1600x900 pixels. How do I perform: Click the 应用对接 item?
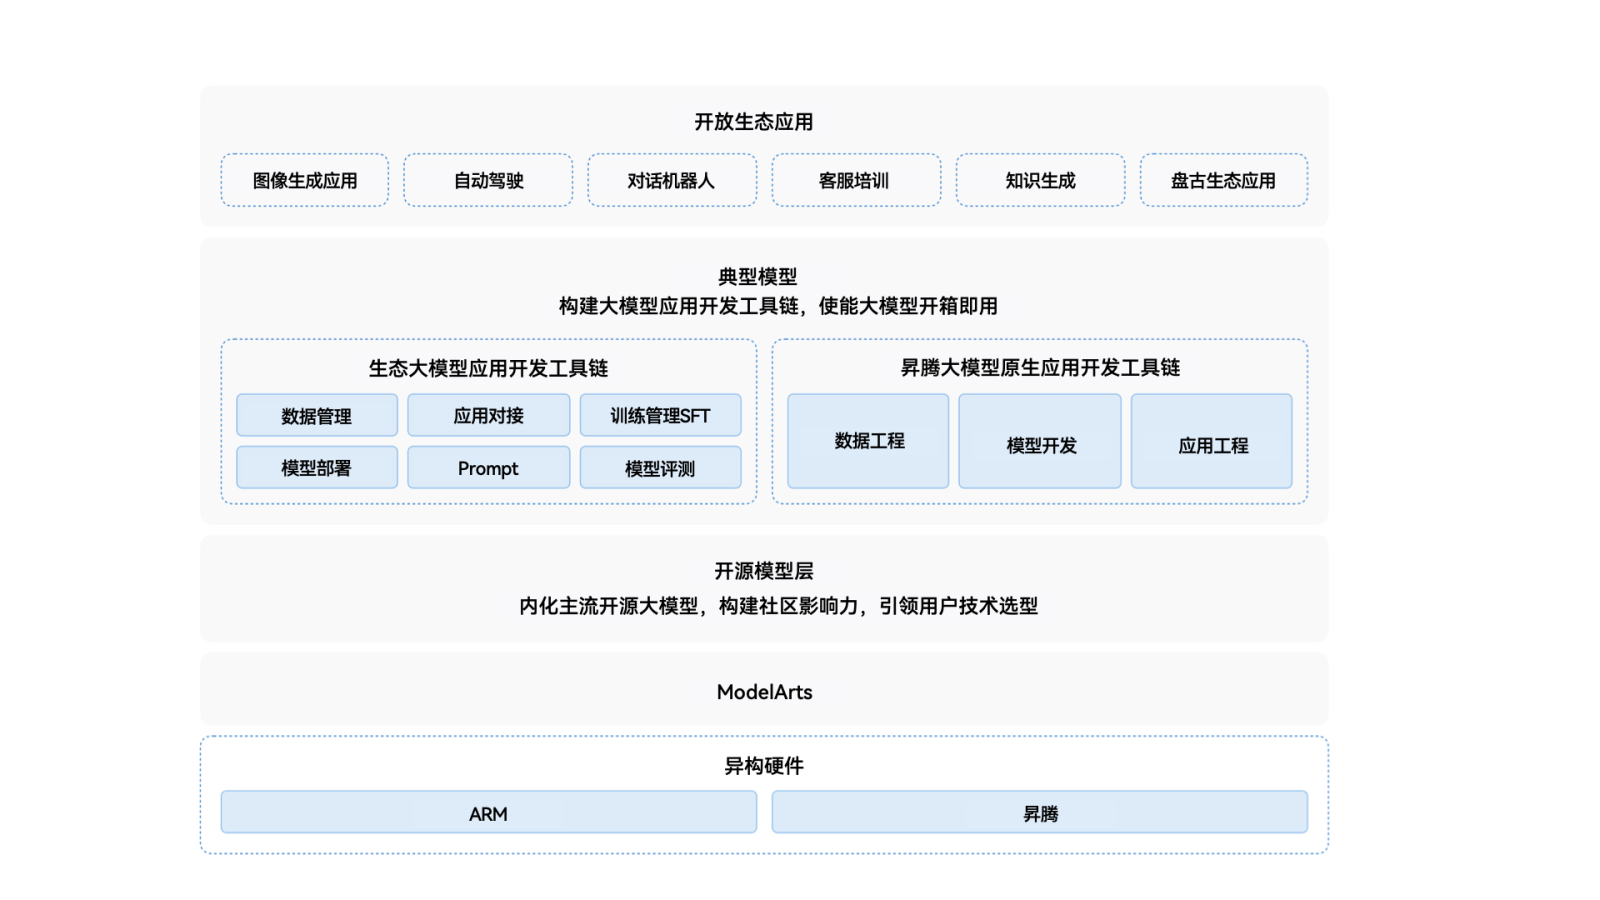point(488,415)
